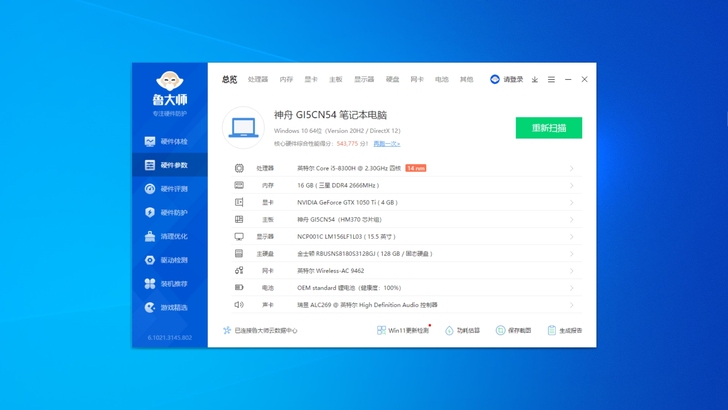728x410 pixels.
Task: Click the 再跑一次 link
Action: 387,144
